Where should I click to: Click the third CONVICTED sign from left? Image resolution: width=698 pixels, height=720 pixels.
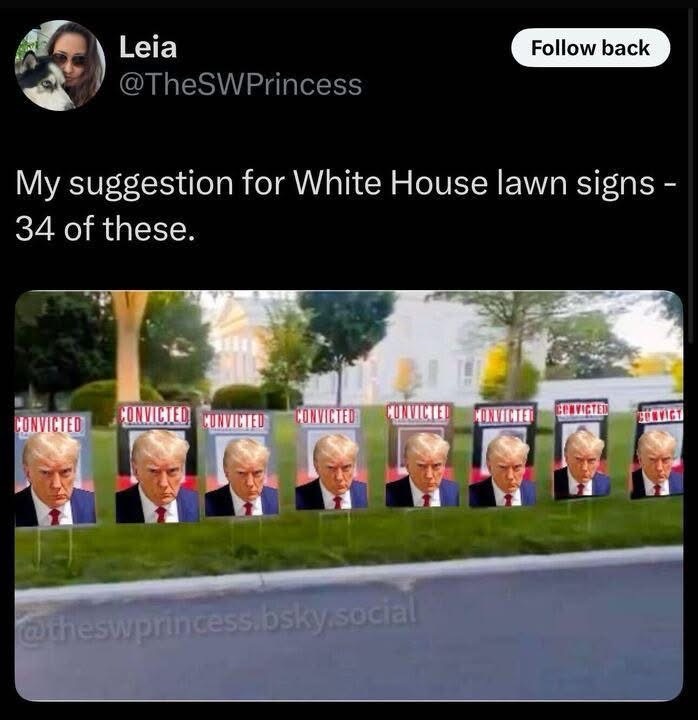point(240,463)
